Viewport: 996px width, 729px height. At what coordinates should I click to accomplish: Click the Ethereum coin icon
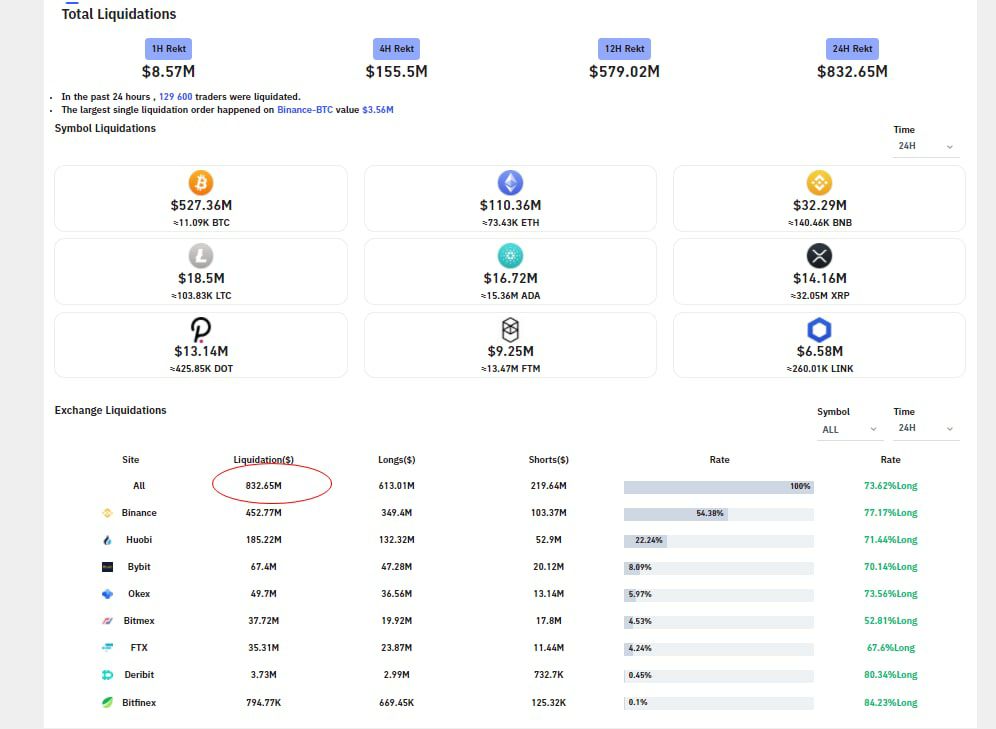[510, 183]
